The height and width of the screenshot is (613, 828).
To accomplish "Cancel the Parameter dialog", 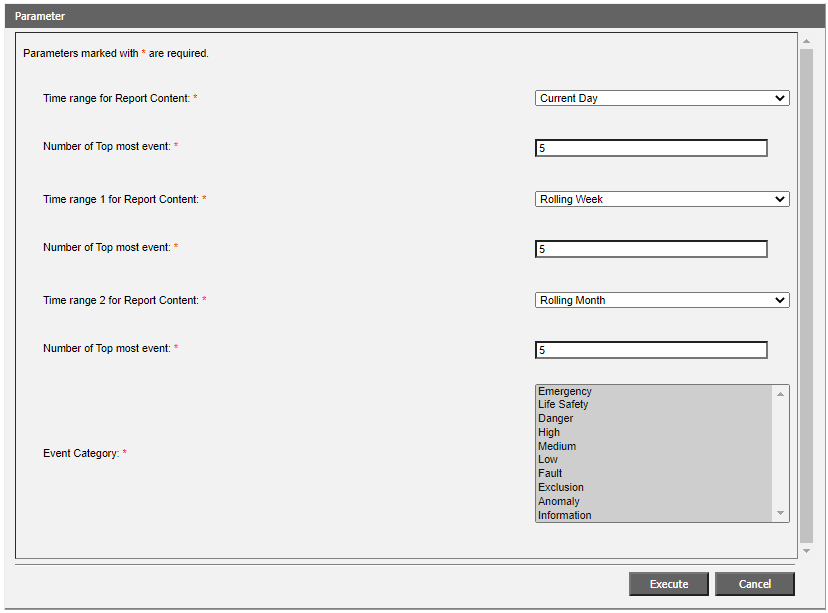I will (x=754, y=584).
